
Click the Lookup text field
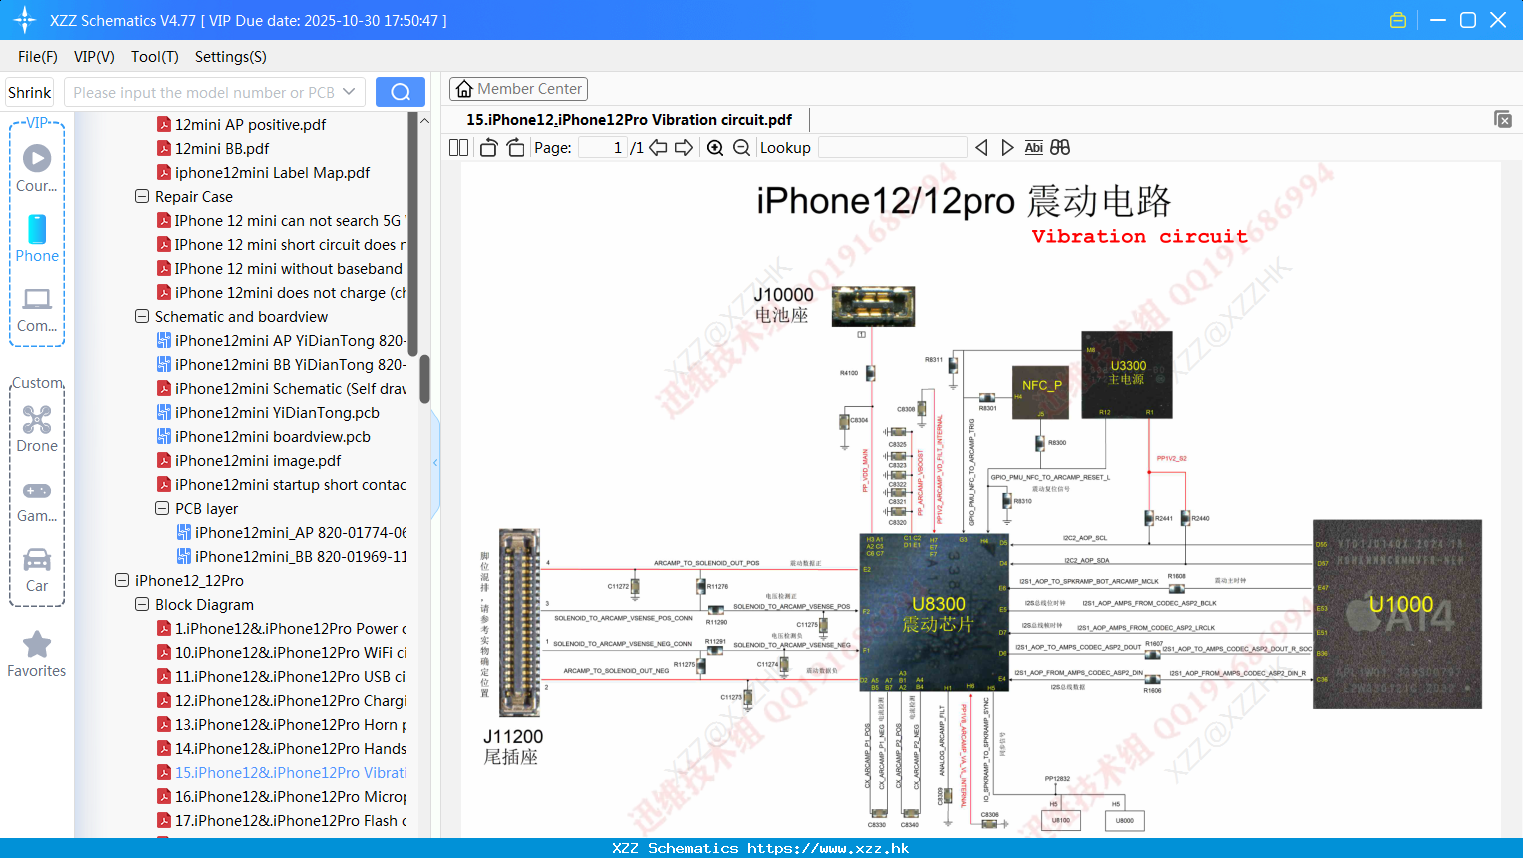click(893, 148)
